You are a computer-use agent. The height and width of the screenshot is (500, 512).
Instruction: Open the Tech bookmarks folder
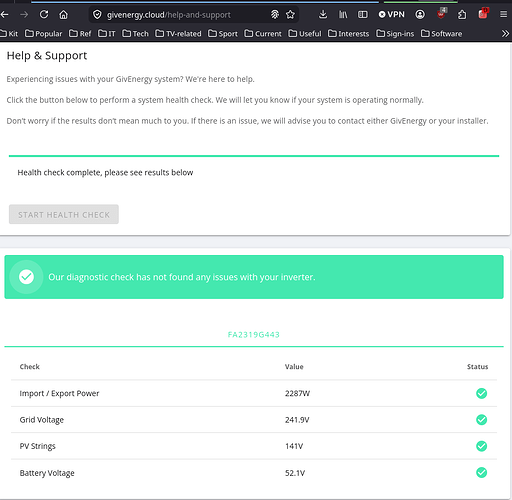click(135, 34)
